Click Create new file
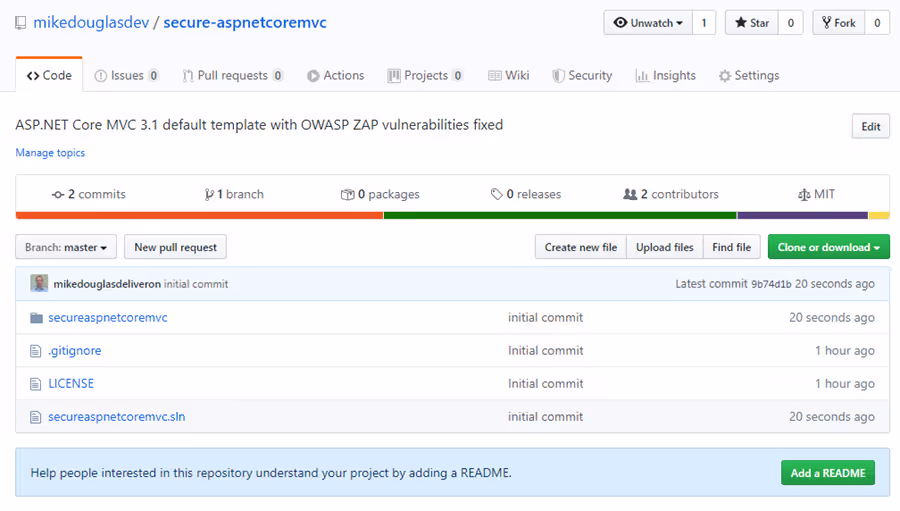The height and width of the screenshot is (511, 900). (x=581, y=247)
